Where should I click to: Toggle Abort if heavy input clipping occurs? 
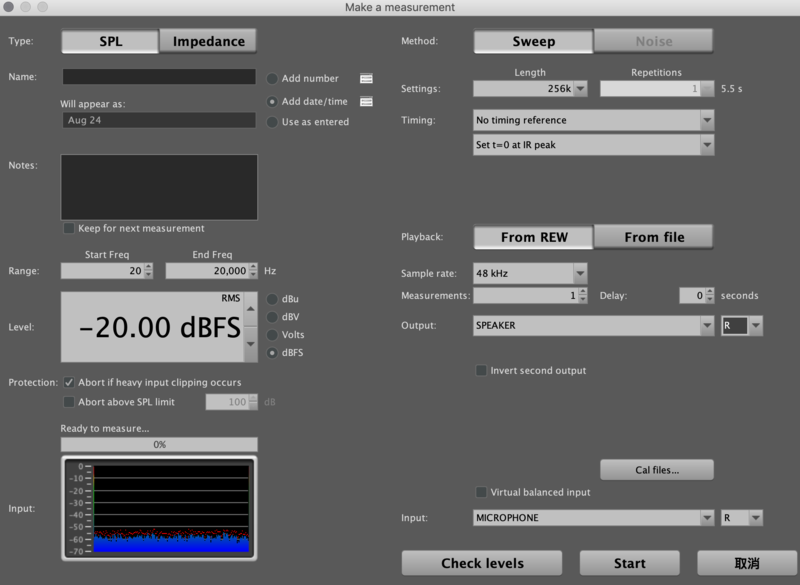coord(69,382)
